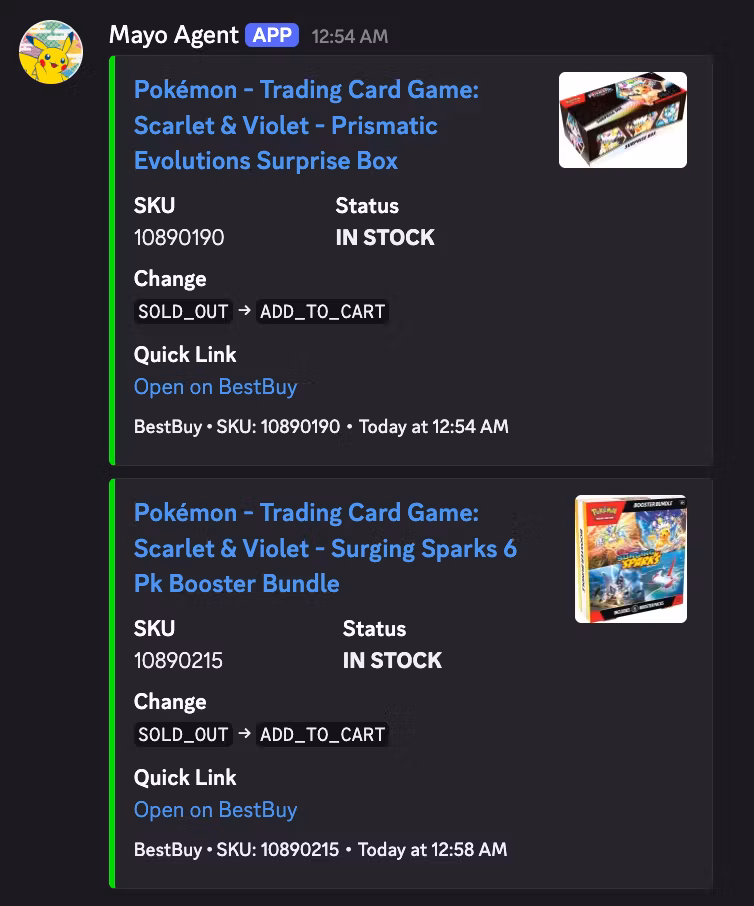Enlarge the Surging Sparks Booster Bundle thumbnail
This screenshot has height=906, width=754.
pos(631,559)
